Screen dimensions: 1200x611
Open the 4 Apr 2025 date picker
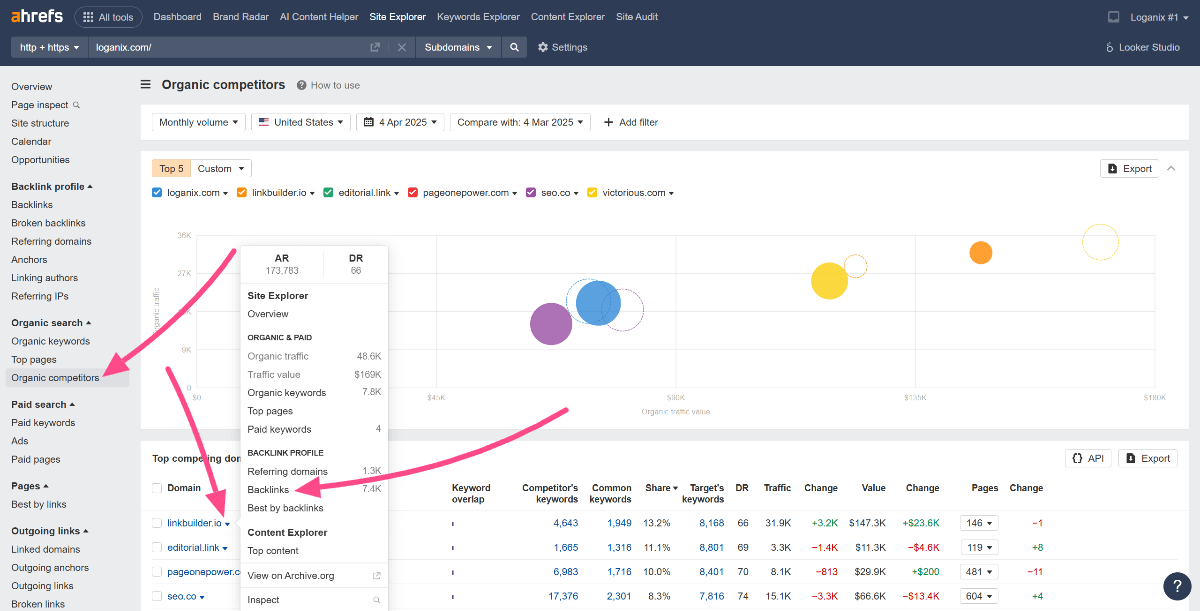point(400,122)
